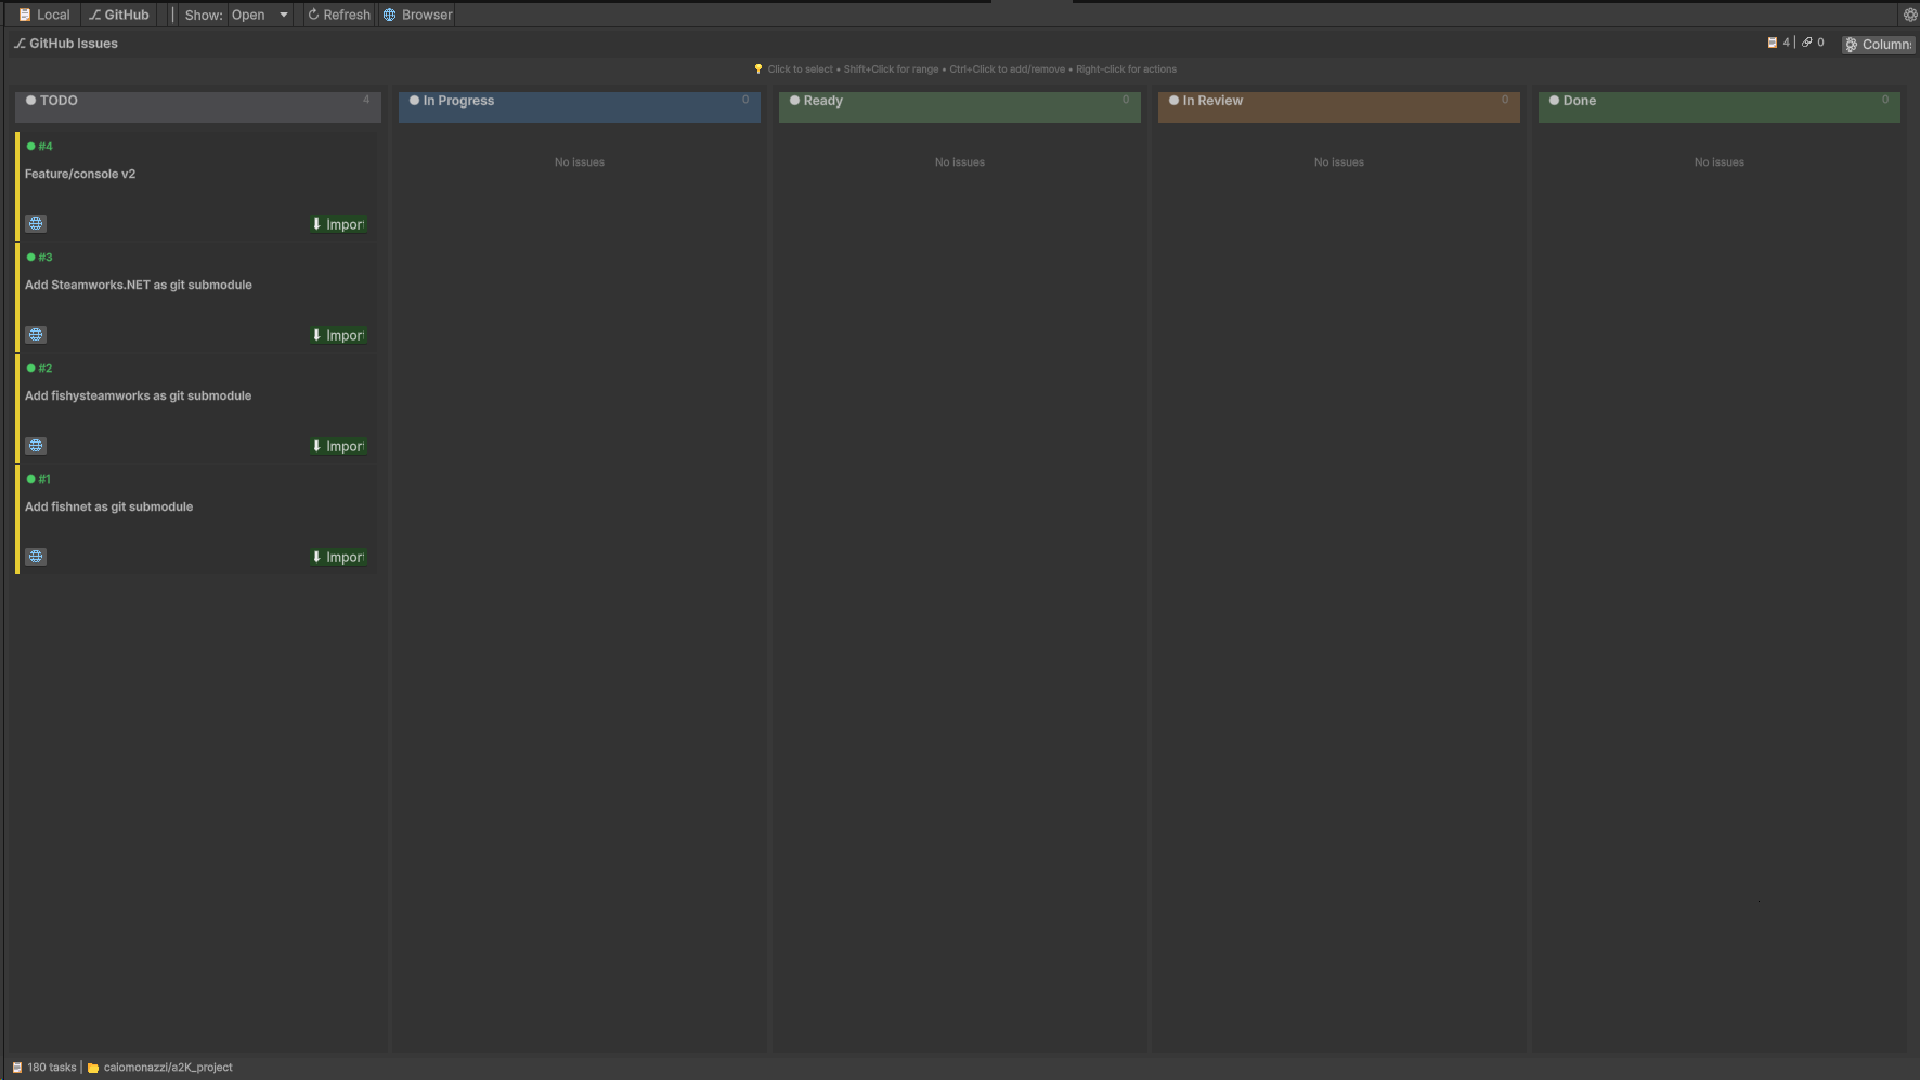
Task: Select the 'Add fishnet as git submodule' card
Action: point(109,507)
